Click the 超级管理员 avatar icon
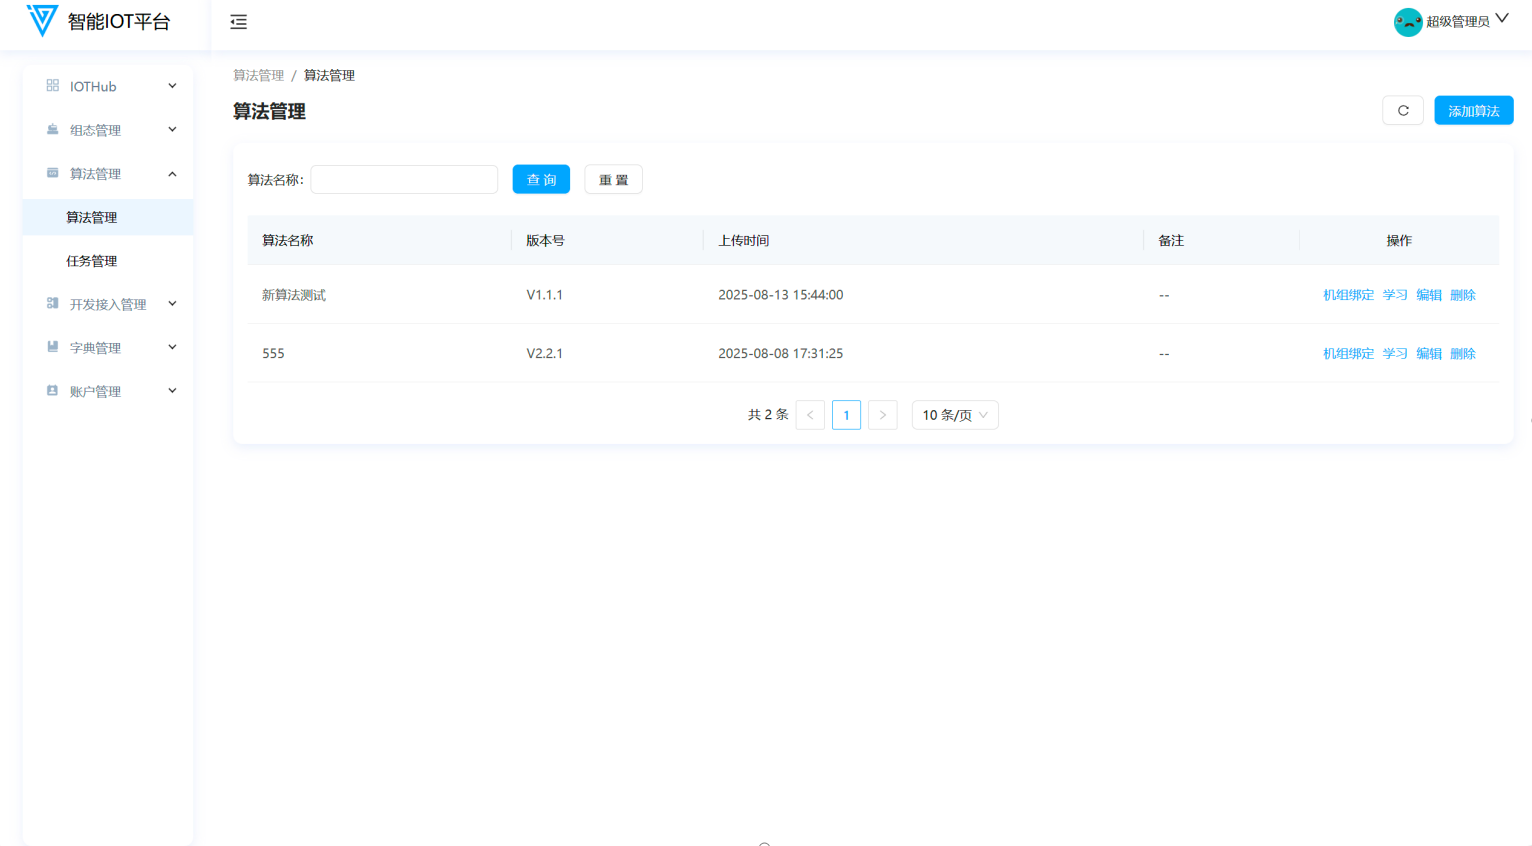Image resolution: width=1532 pixels, height=846 pixels. click(1407, 22)
